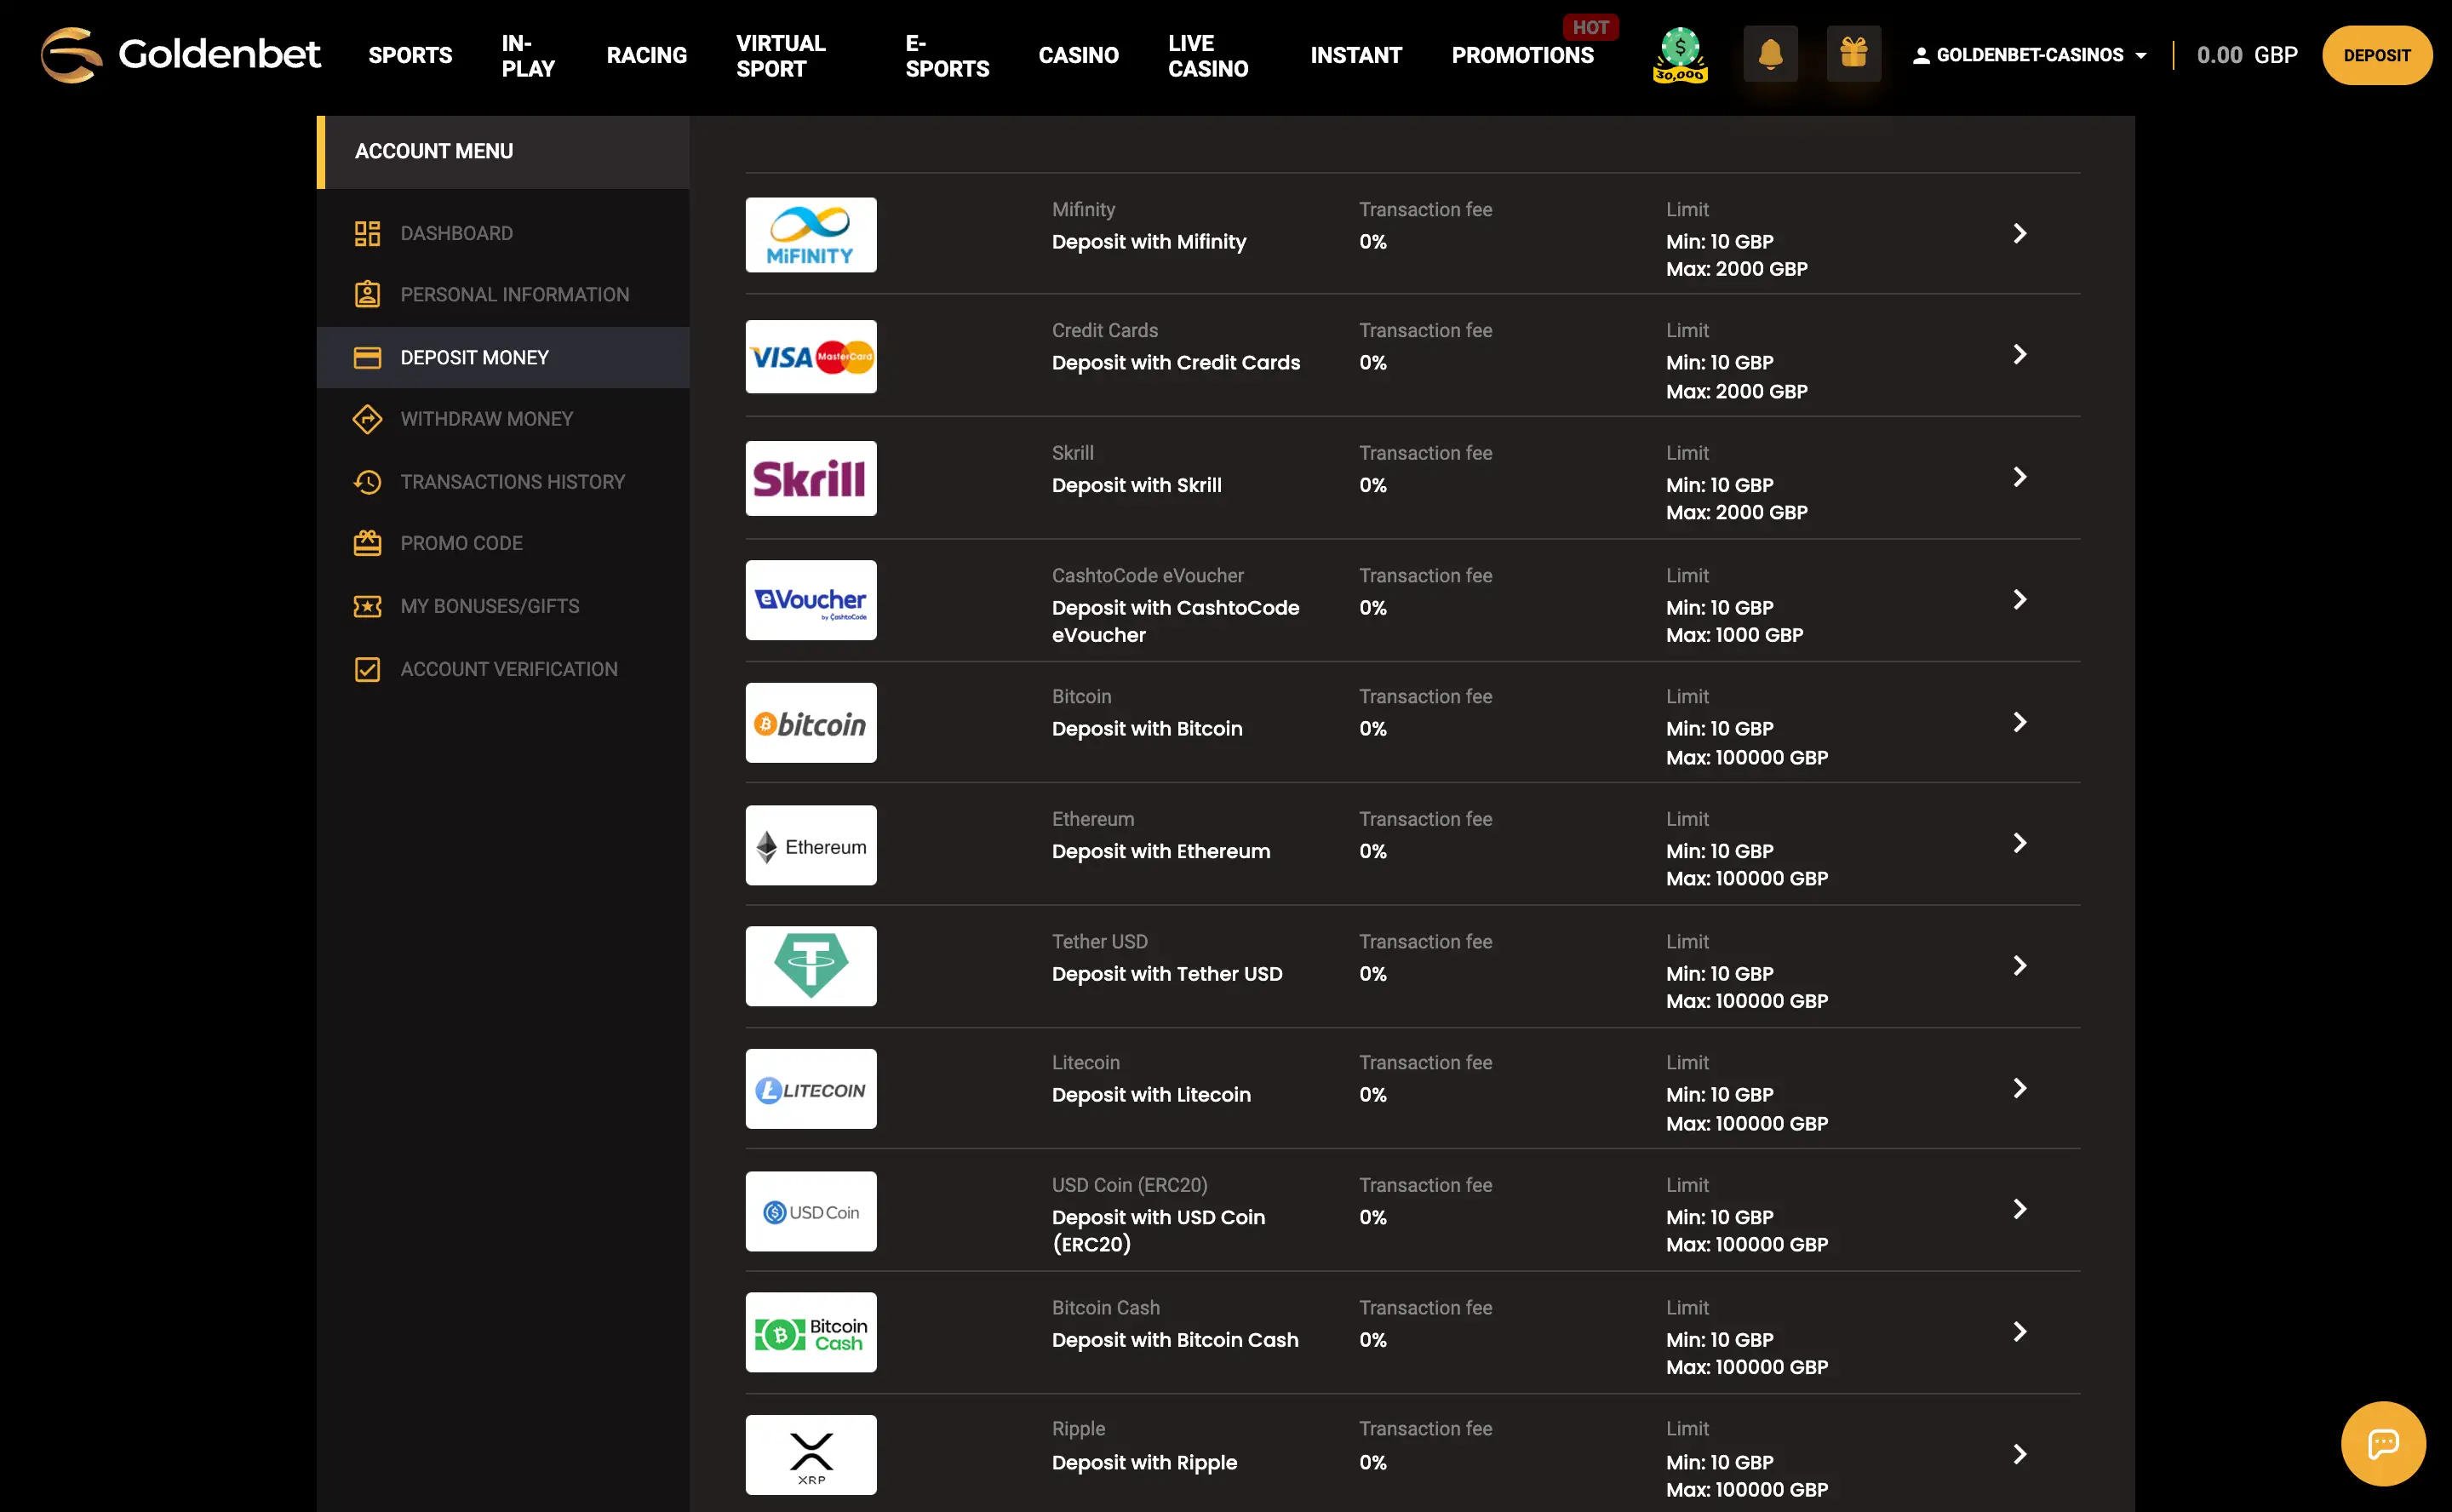Expand the Bitcoin row chevron
Image resolution: width=2452 pixels, height=1512 pixels.
(2019, 722)
